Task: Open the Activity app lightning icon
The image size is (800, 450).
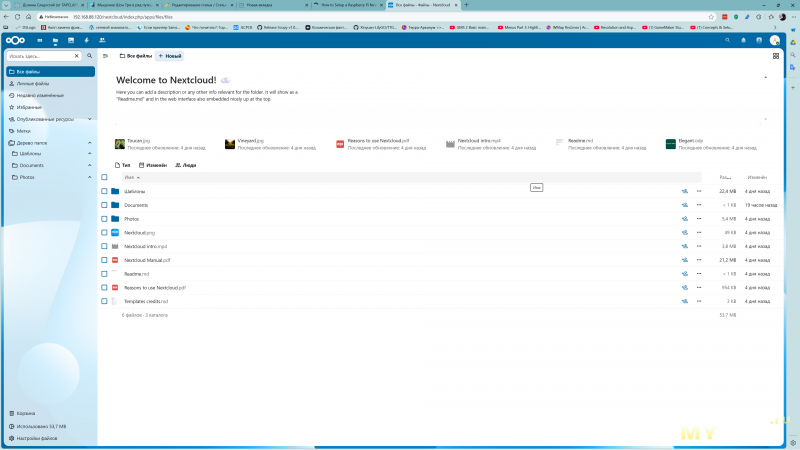Action: pyautogui.click(x=87, y=40)
